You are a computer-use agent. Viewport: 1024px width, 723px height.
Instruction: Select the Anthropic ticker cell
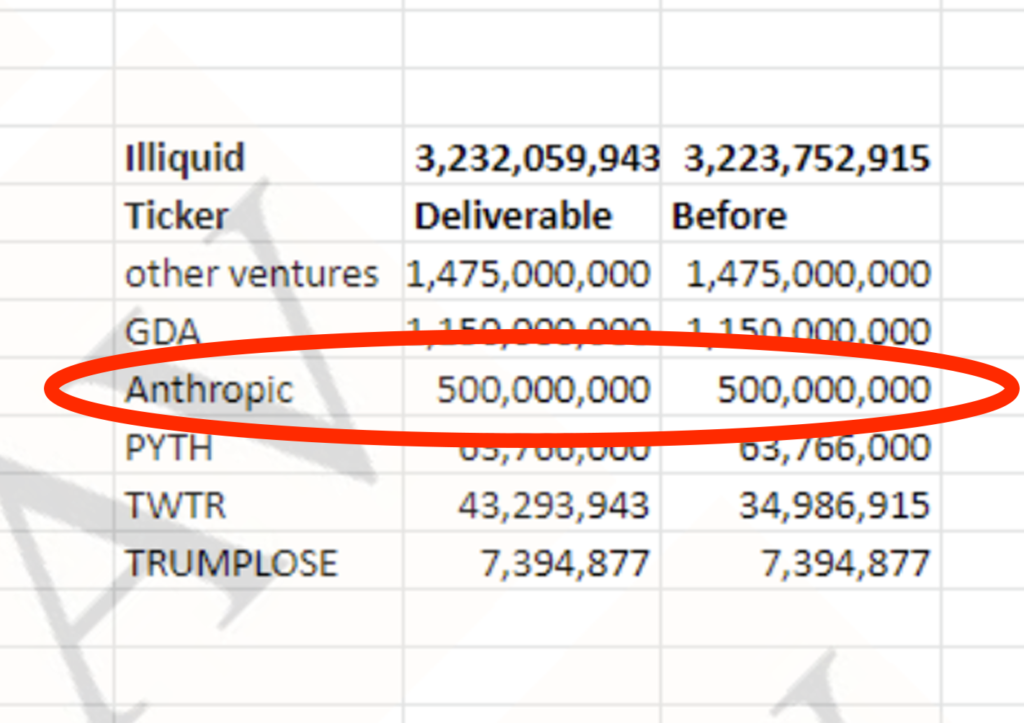click(259, 387)
